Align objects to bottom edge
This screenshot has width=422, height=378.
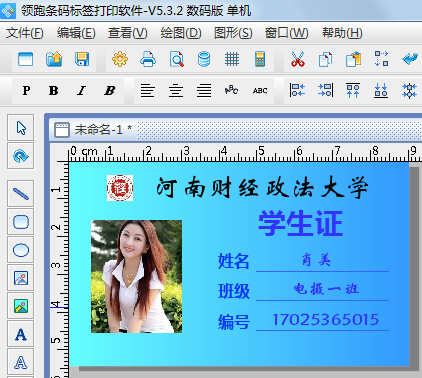coord(381,90)
